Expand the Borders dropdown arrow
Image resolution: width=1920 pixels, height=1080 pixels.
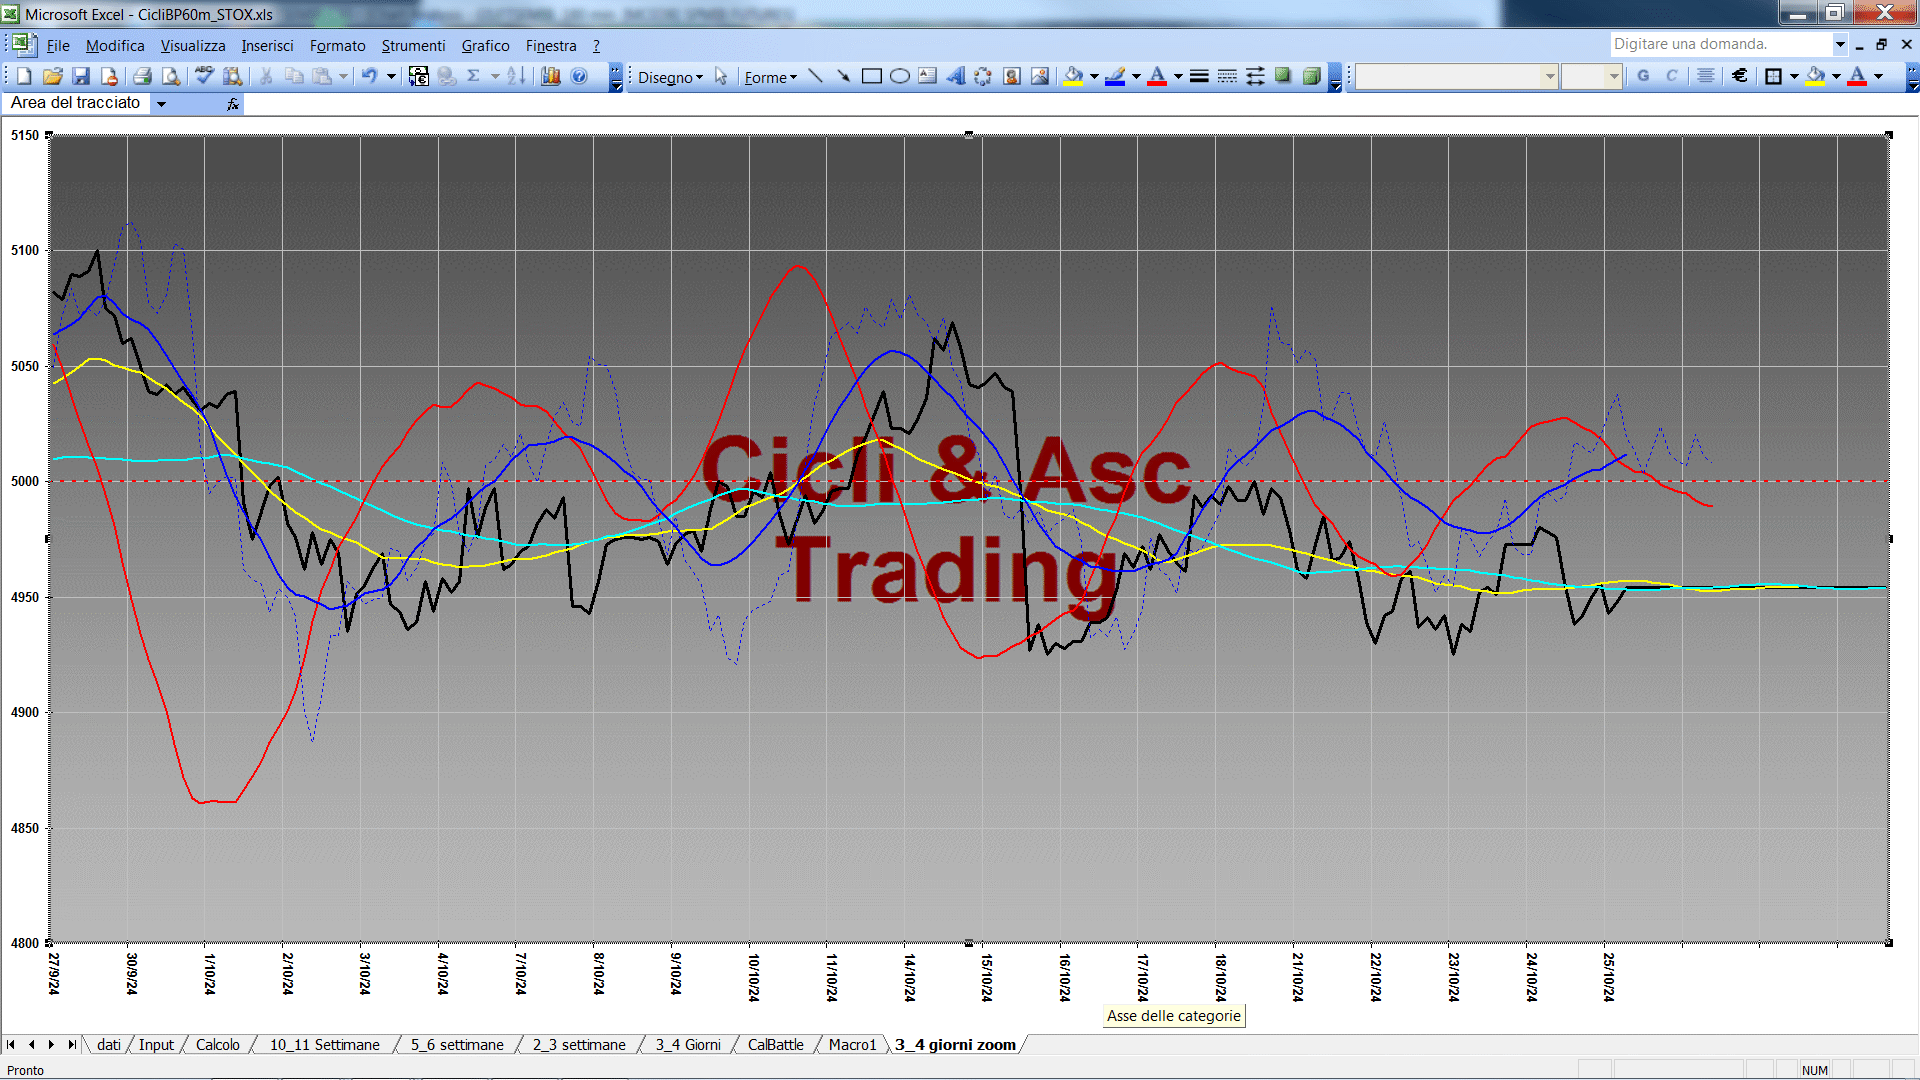[x=1794, y=76]
